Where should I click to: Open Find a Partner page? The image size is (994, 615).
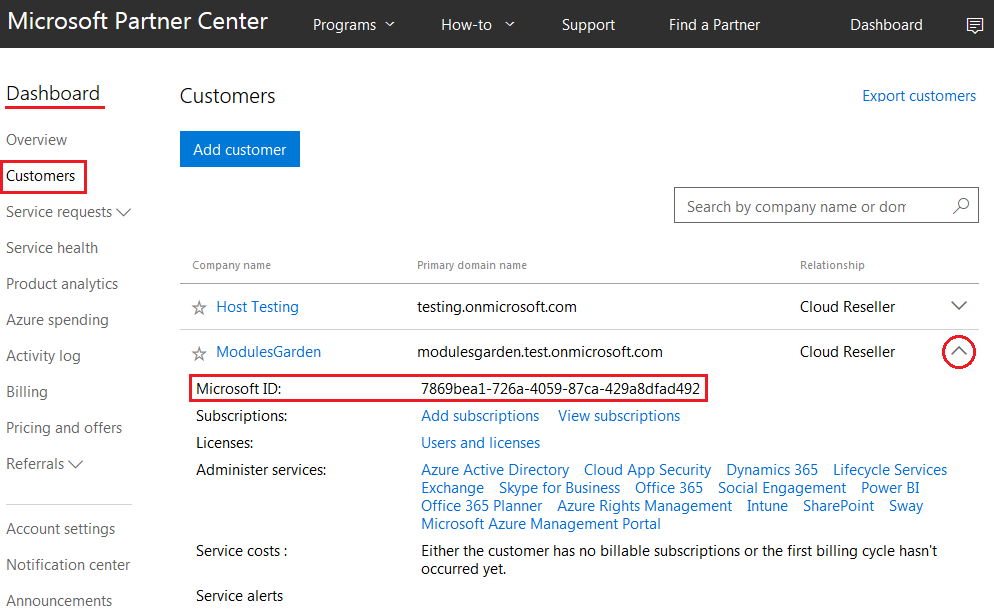click(714, 25)
